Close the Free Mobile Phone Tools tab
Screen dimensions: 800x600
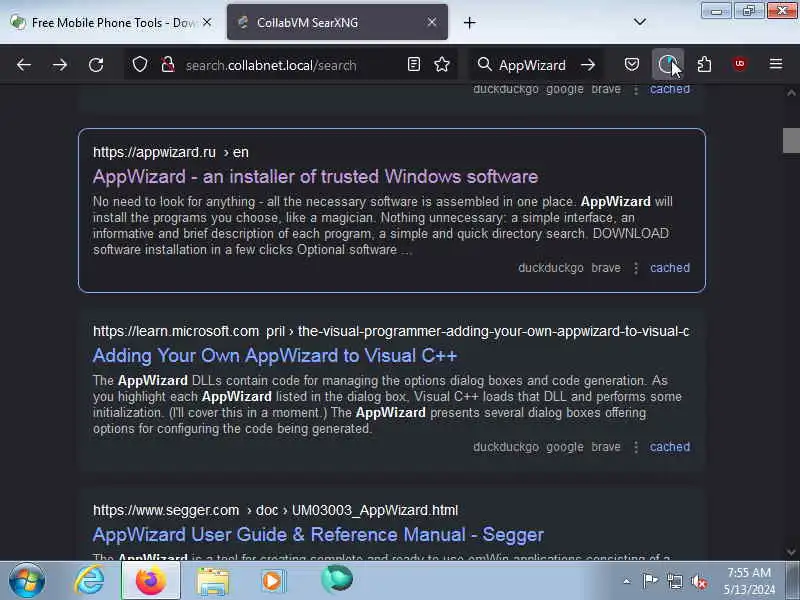207,22
